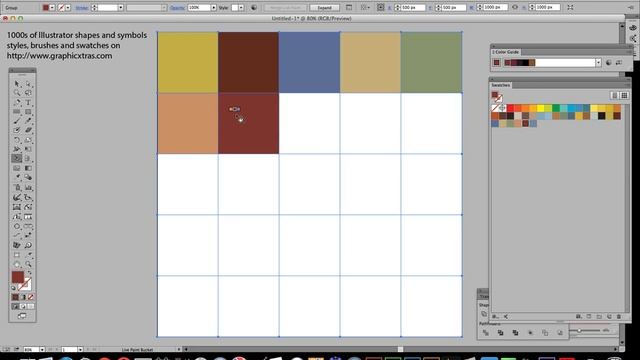Image resolution: width=640 pixels, height=360 pixels.
Task: Create new color group folder
Action: 599,317
